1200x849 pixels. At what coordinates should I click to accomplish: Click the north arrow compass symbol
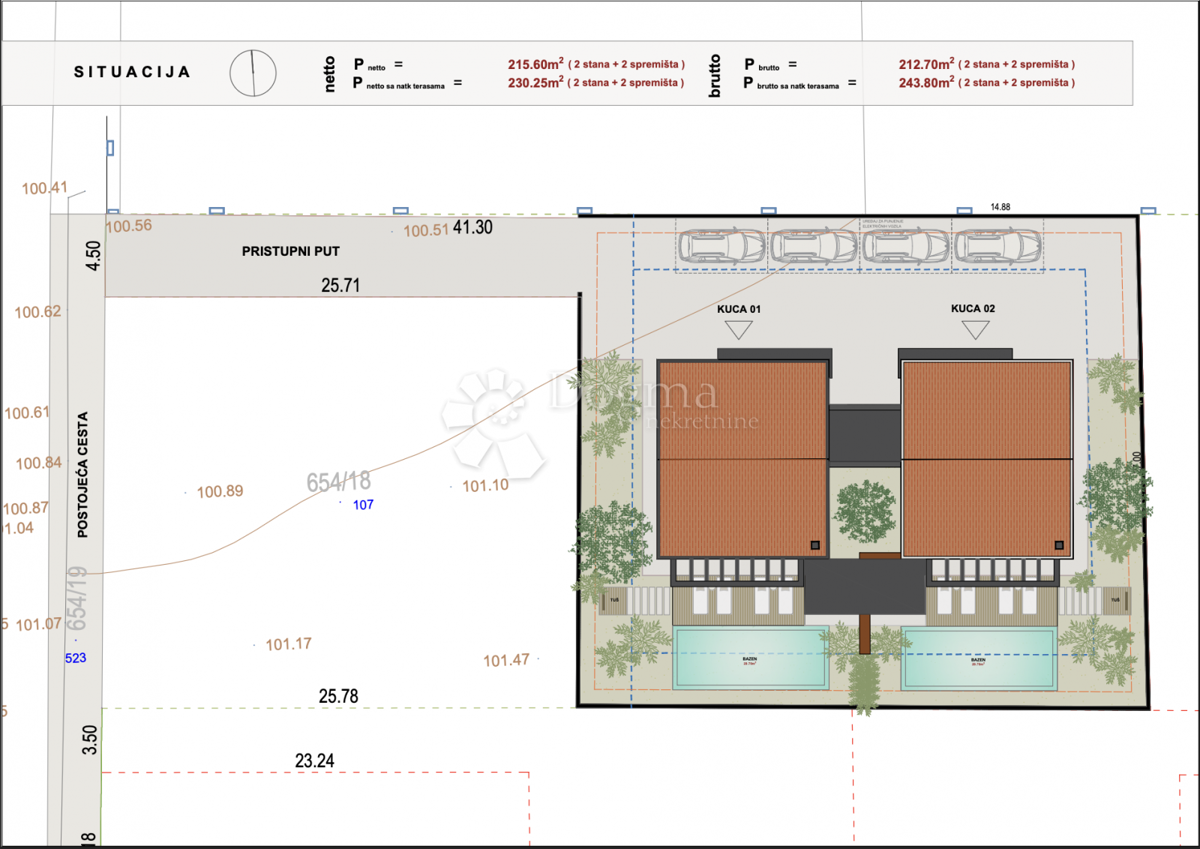tap(253, 72)
